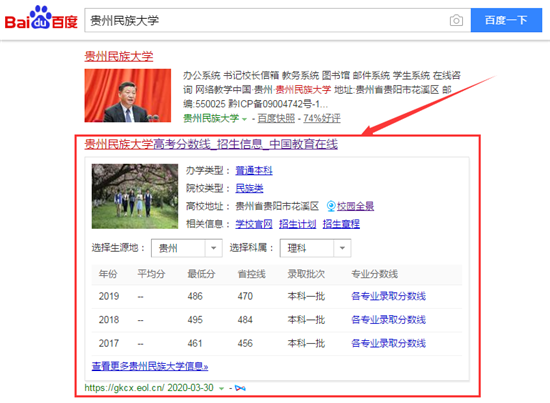This screenshot has height=403, width=550.
Task: Click the 校园全景 panorama icon
Action: click(x=331, y=206)
